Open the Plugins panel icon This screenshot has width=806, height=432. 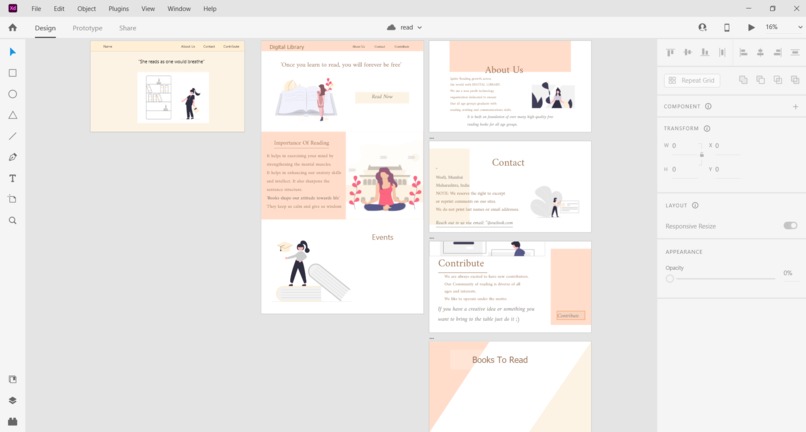pyautogui.click(x=13, y=422)
